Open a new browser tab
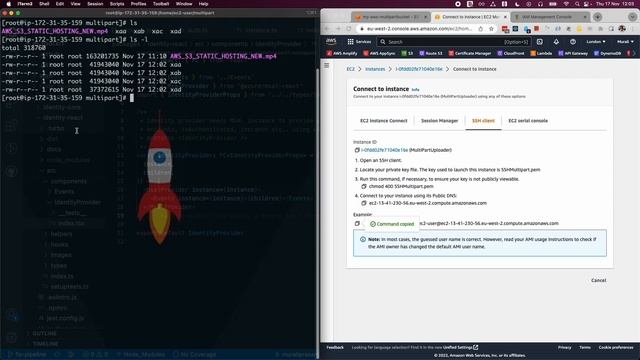The height and width of the screenshot is (360, 640). pyautogui.click(x=597, y=17)
